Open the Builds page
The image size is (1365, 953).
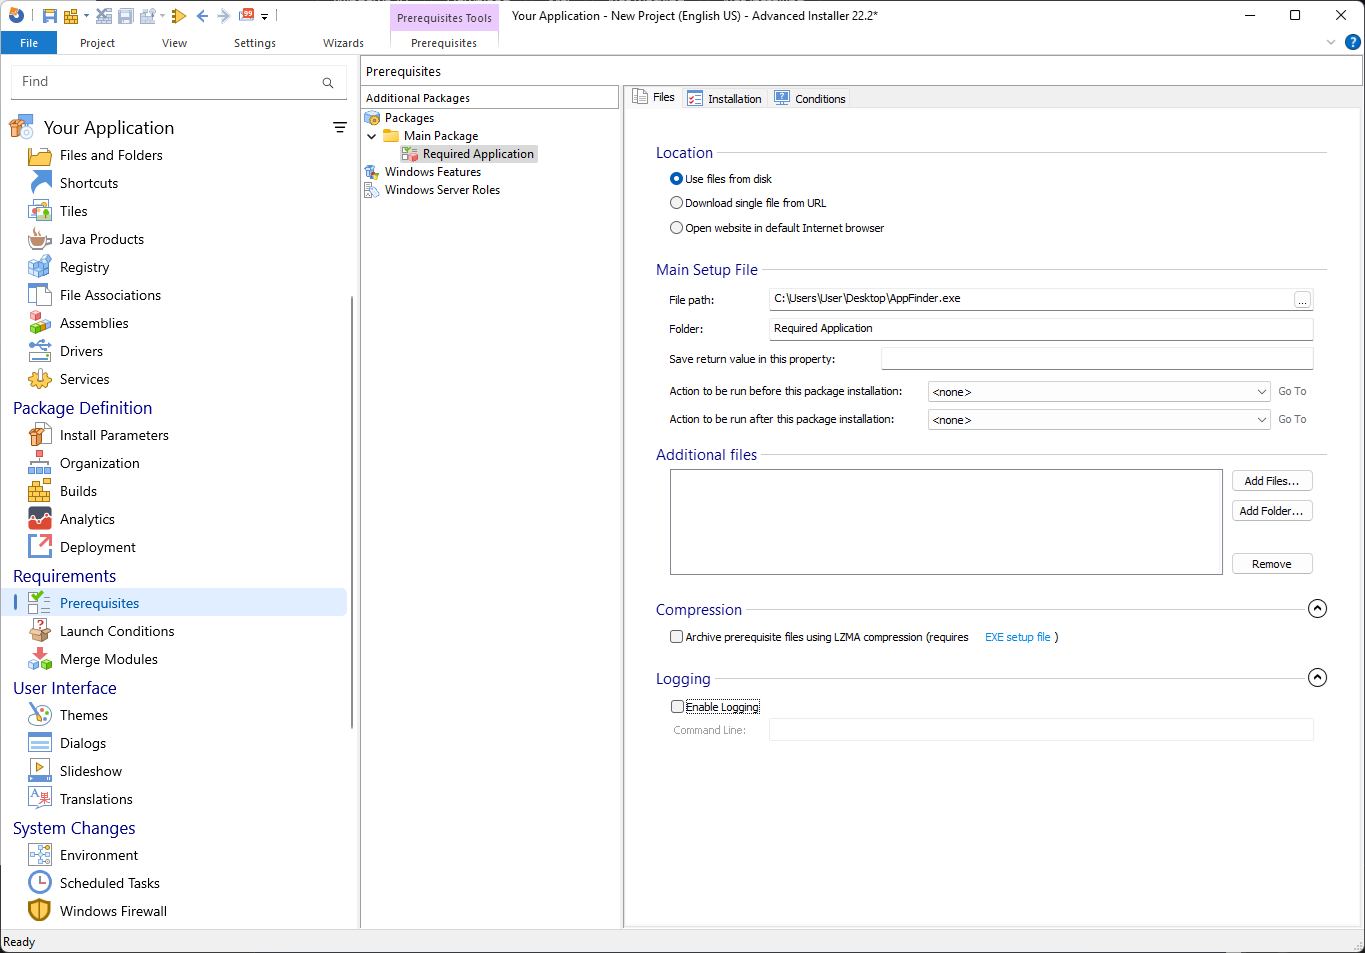pyautogui.click(x=78, y=491)
